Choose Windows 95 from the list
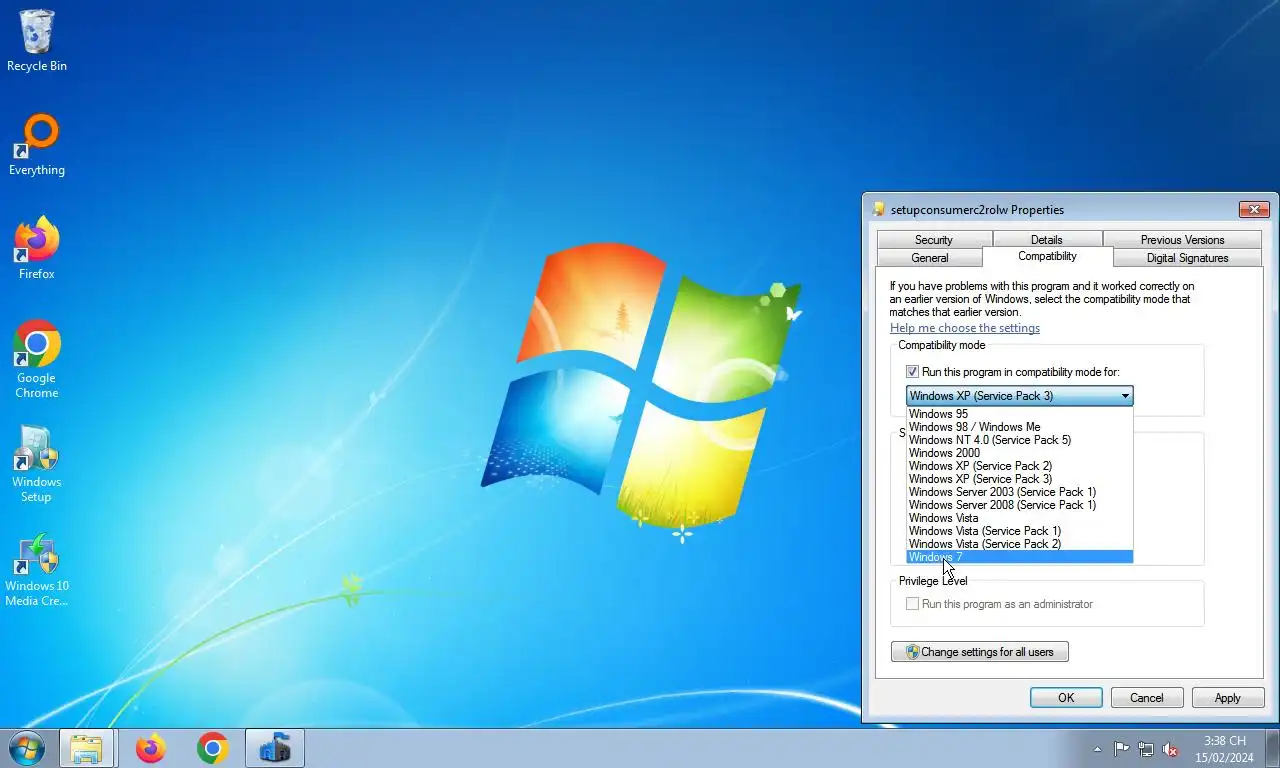 point(1019,414)
